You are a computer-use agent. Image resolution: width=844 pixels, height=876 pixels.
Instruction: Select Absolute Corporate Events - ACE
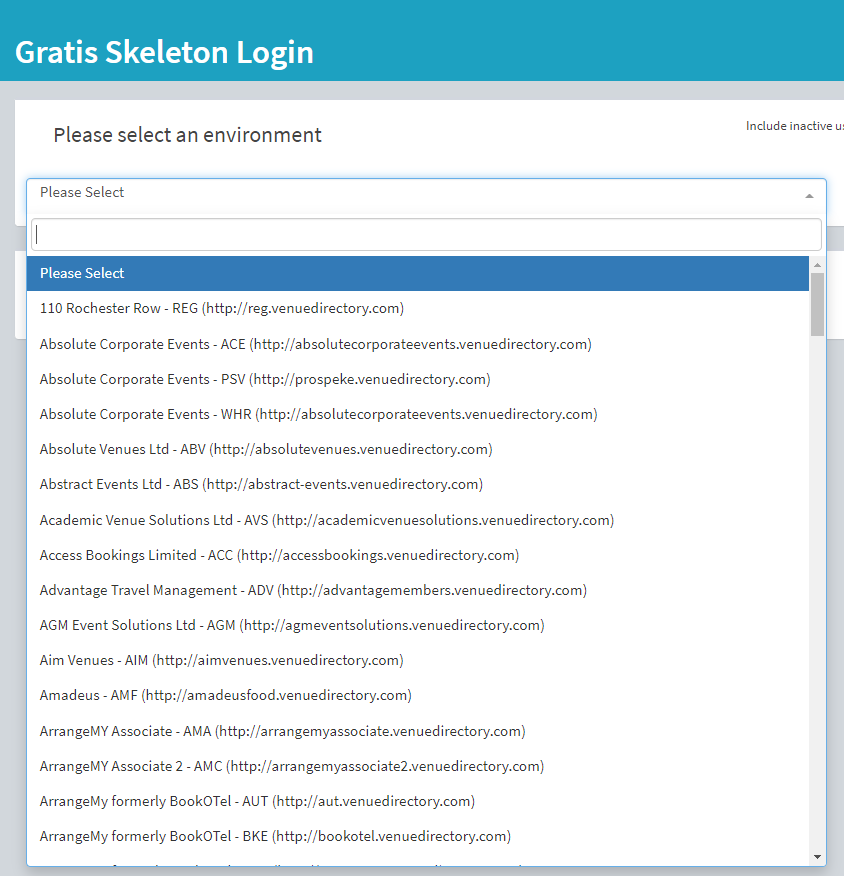[x=418, y=344]
